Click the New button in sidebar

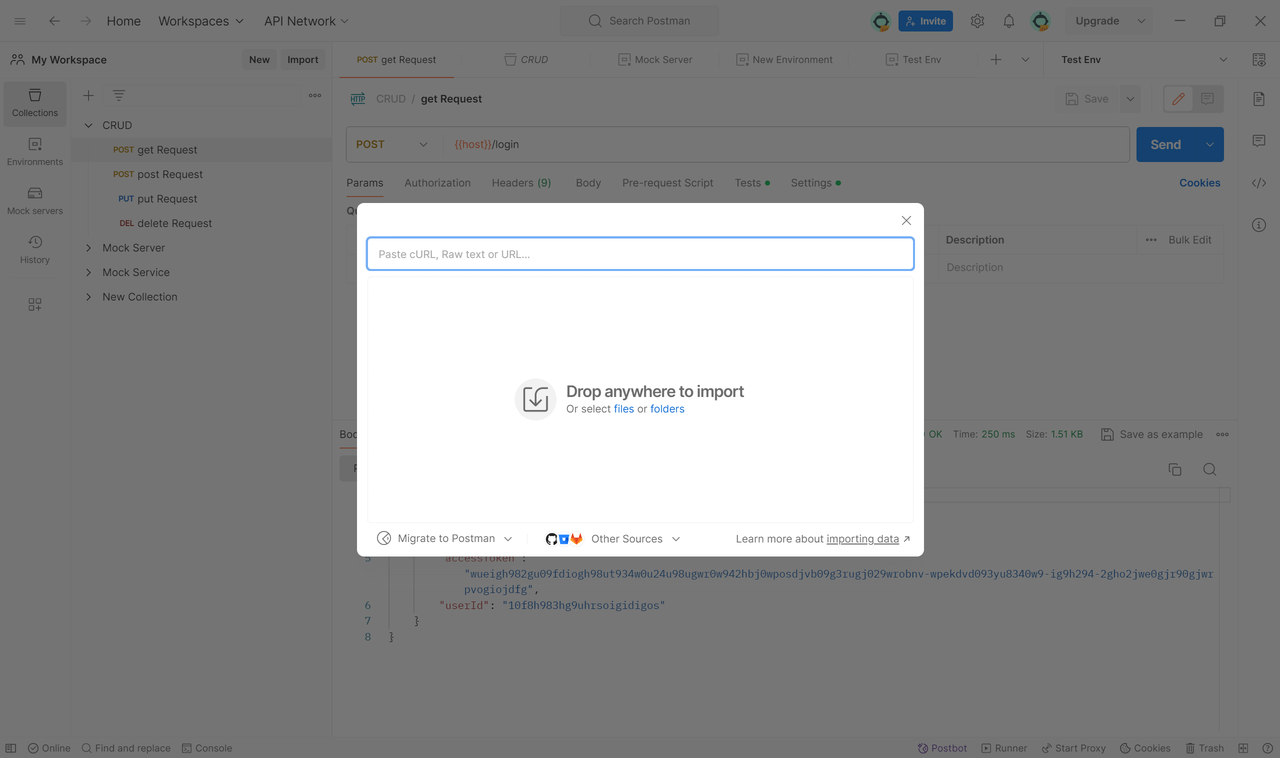coord(259,60)
